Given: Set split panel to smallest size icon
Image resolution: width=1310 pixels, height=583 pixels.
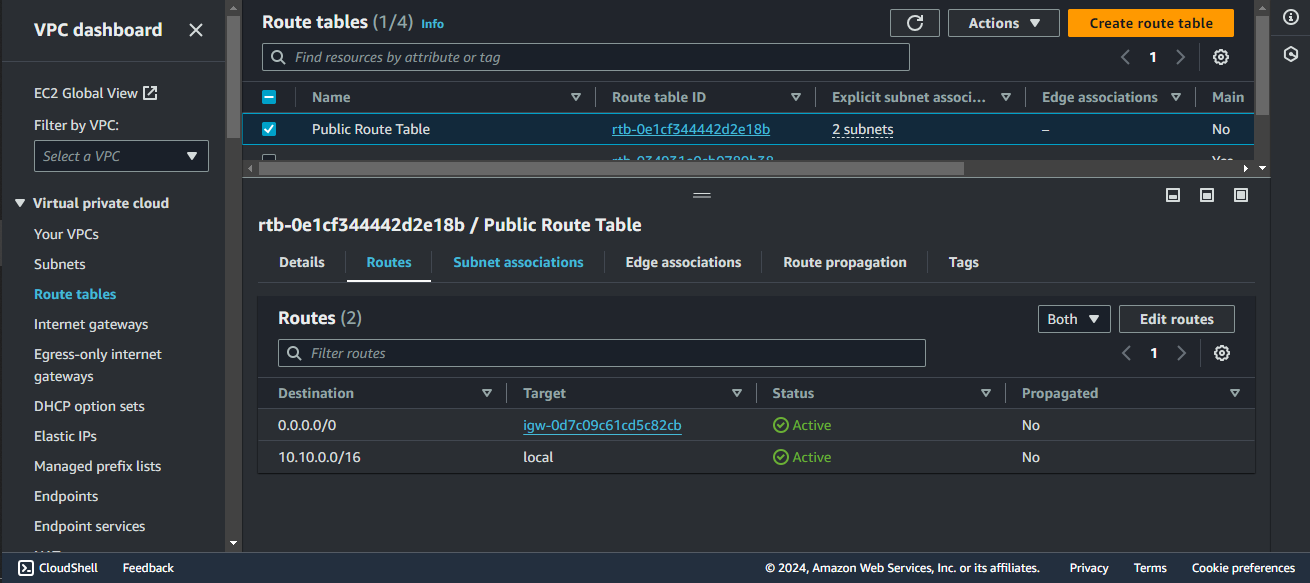Looking at the screenshot, I should [1174, 195].
